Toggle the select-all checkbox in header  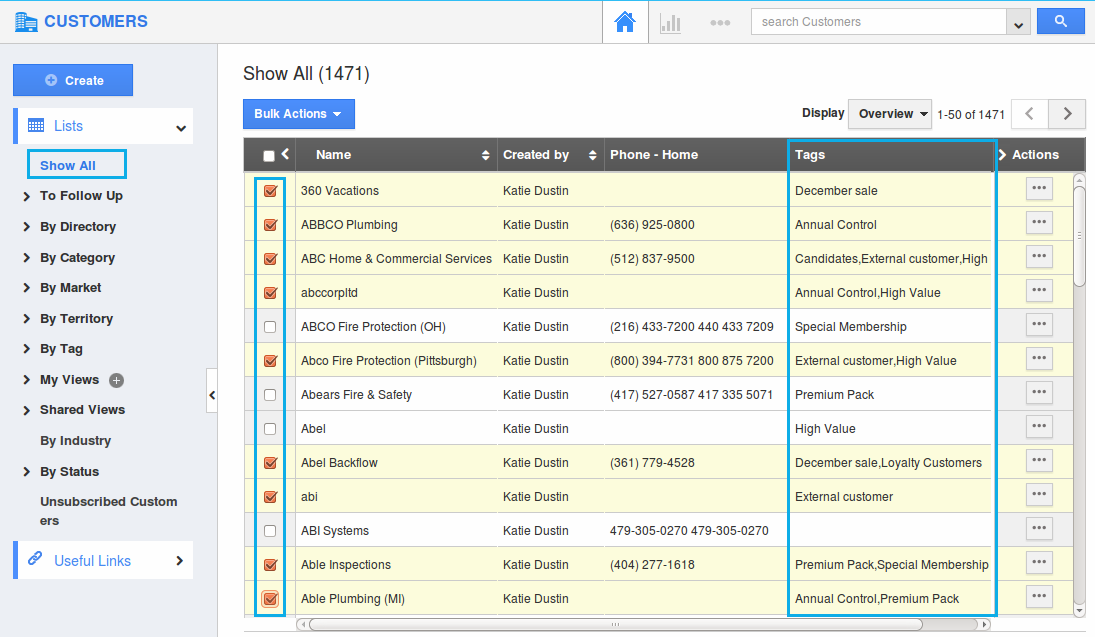click(x=269, y=156)
